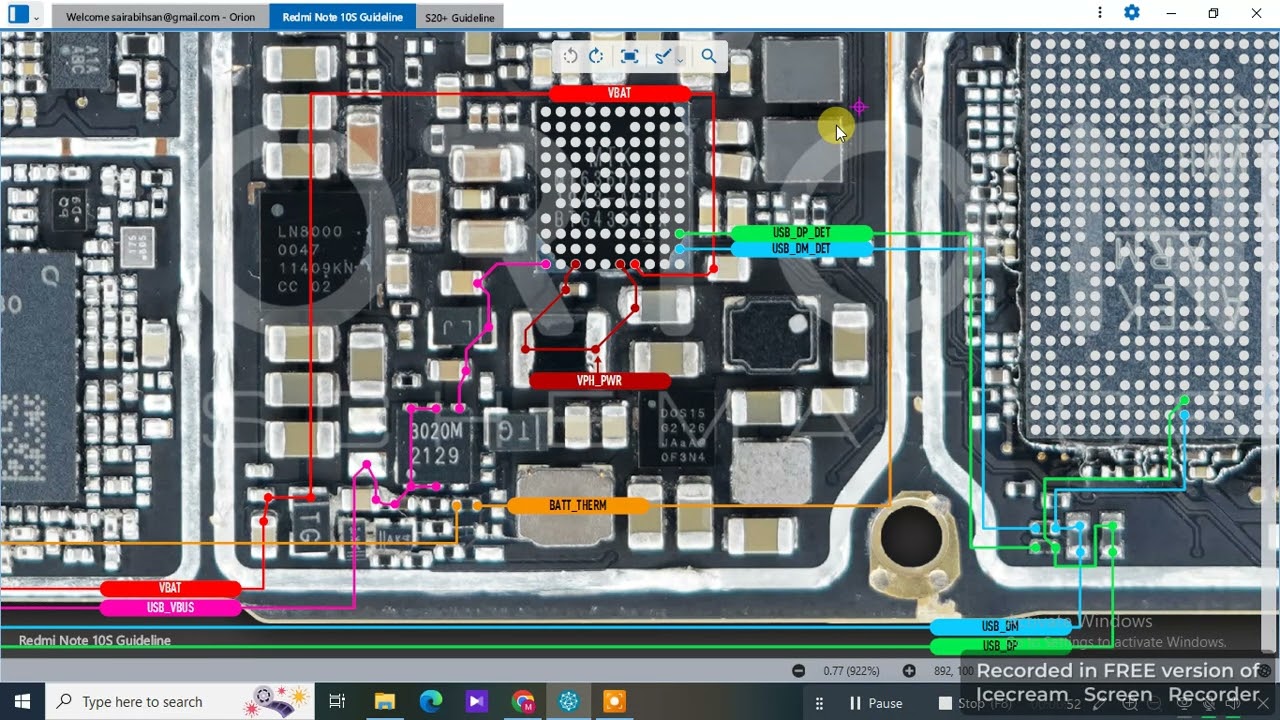
Task: Pause the screen recording
Action: point(875,703)
